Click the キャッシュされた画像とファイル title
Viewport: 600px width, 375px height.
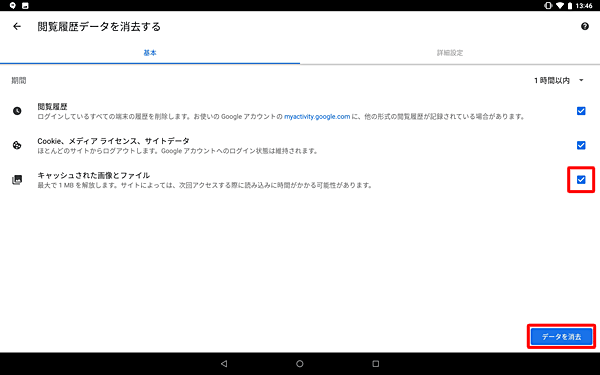pos(94,175)
